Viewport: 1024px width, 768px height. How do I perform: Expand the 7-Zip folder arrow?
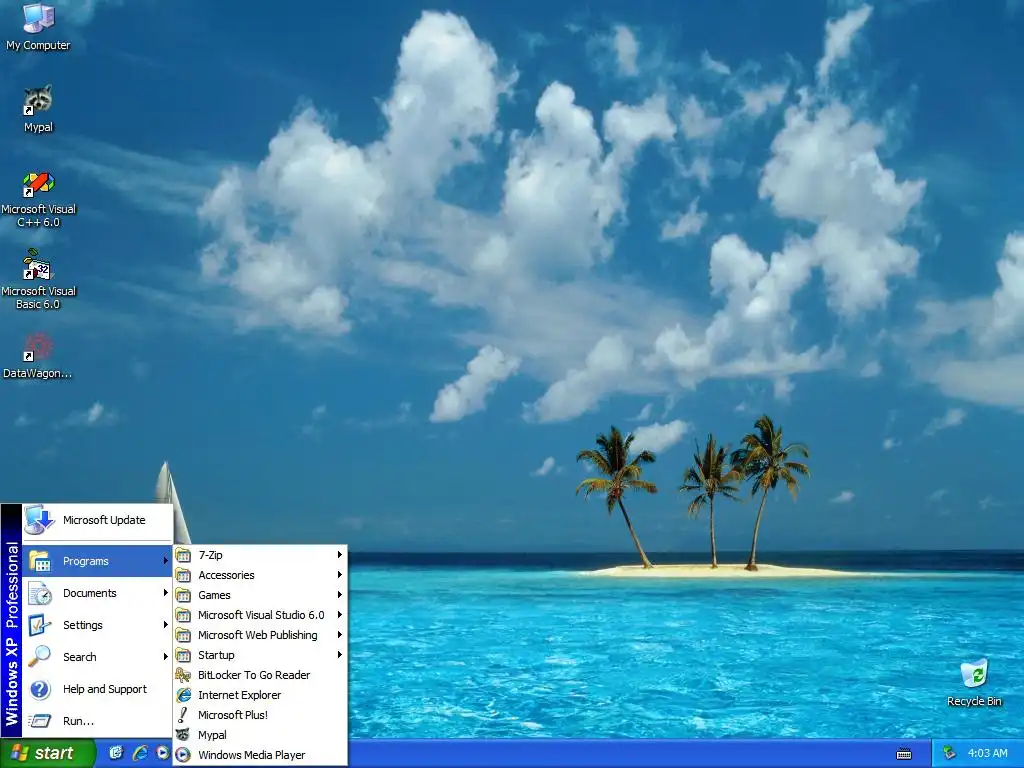(x=340, y=555)
